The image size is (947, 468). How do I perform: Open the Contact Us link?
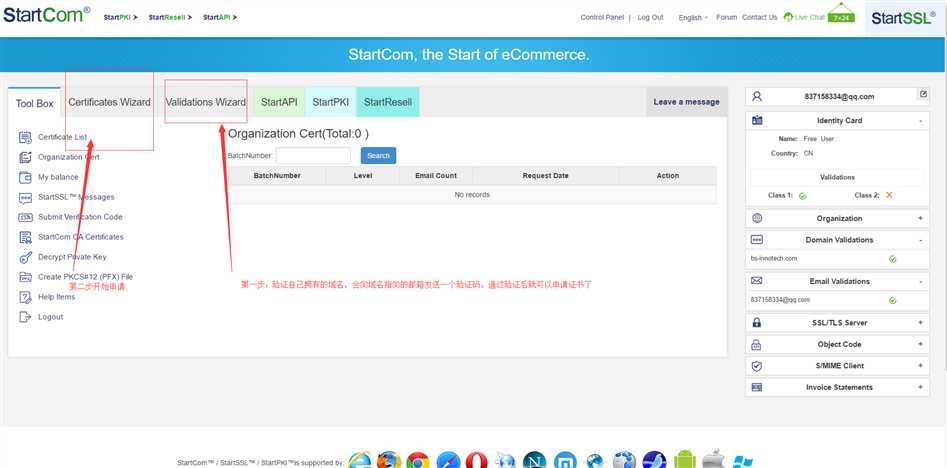point(759,18)
